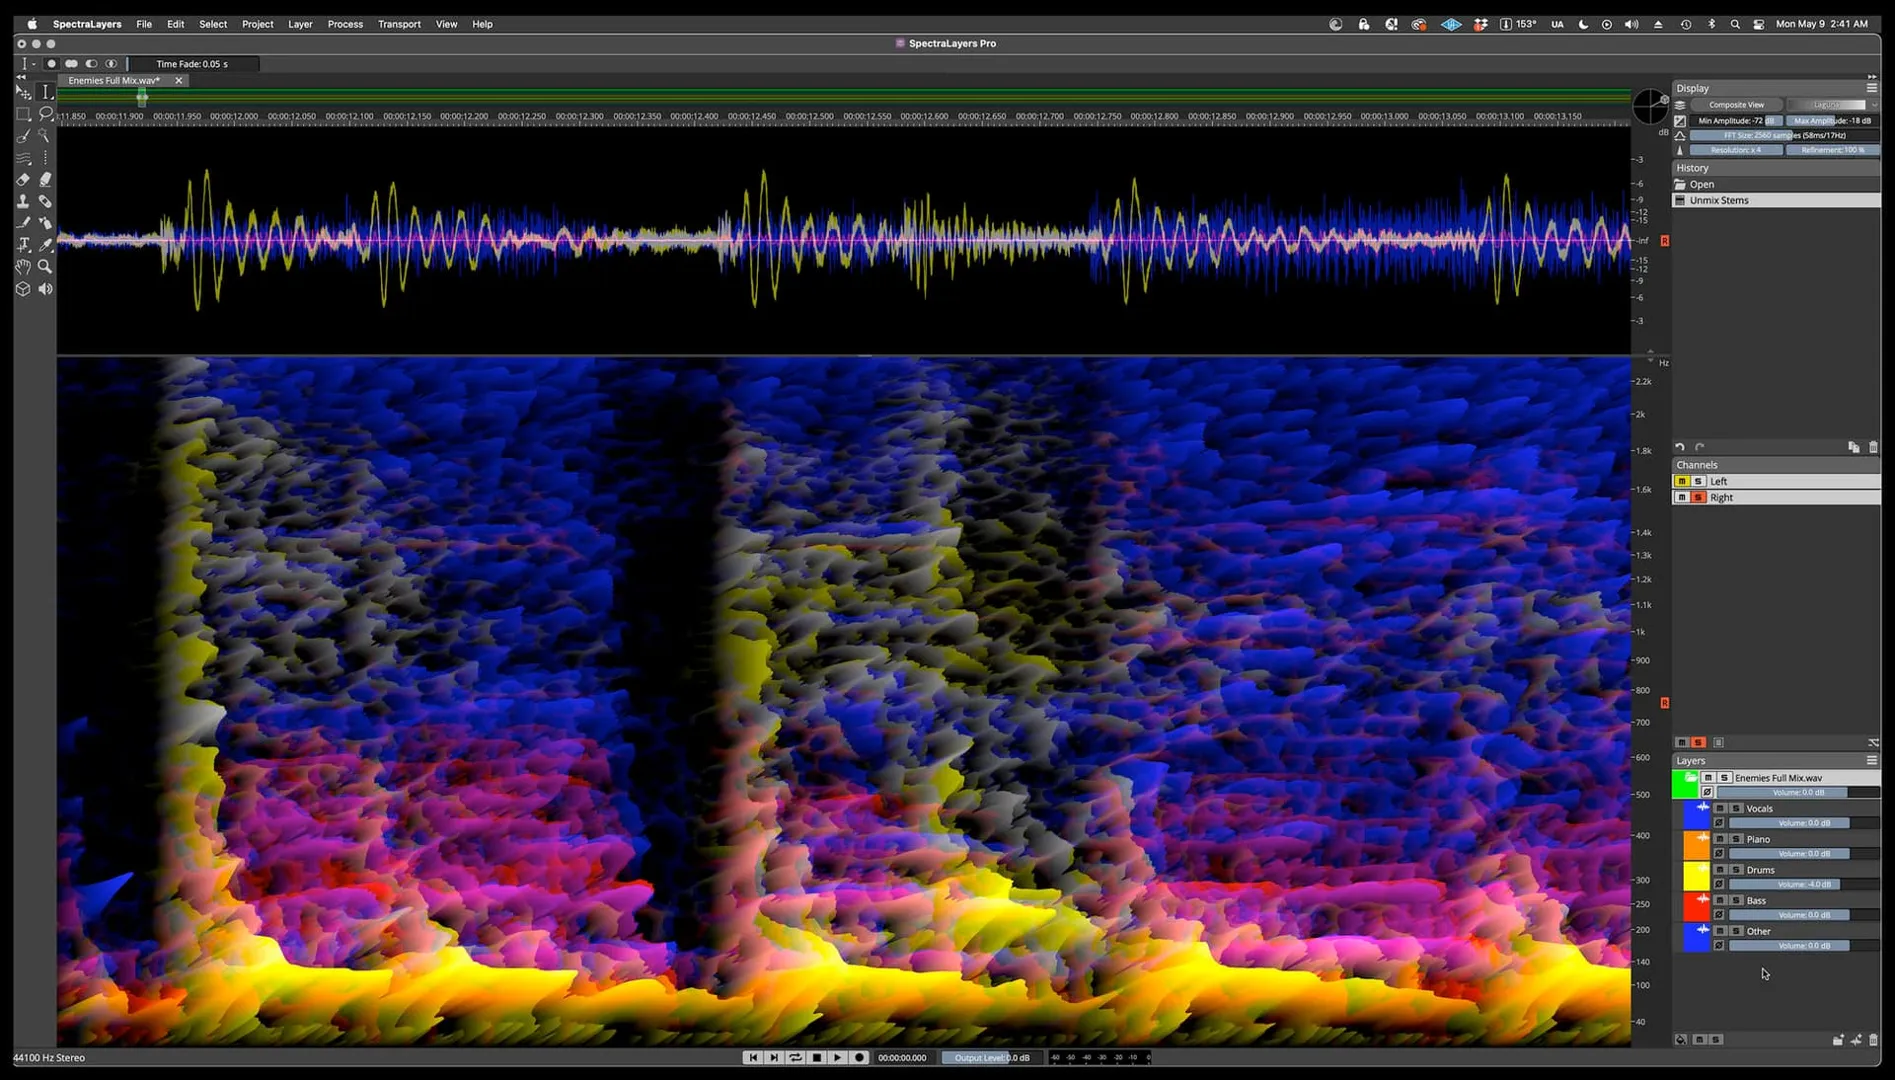Click the Stop transport button
This screenshot has height=1080, width=1895.
[817, 1057]
